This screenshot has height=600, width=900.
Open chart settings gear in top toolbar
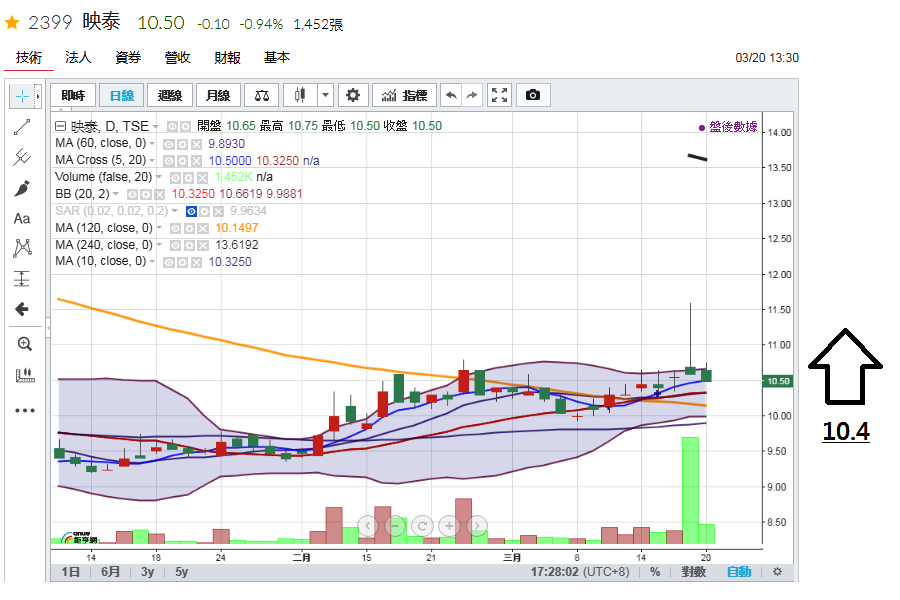point(352,95)
